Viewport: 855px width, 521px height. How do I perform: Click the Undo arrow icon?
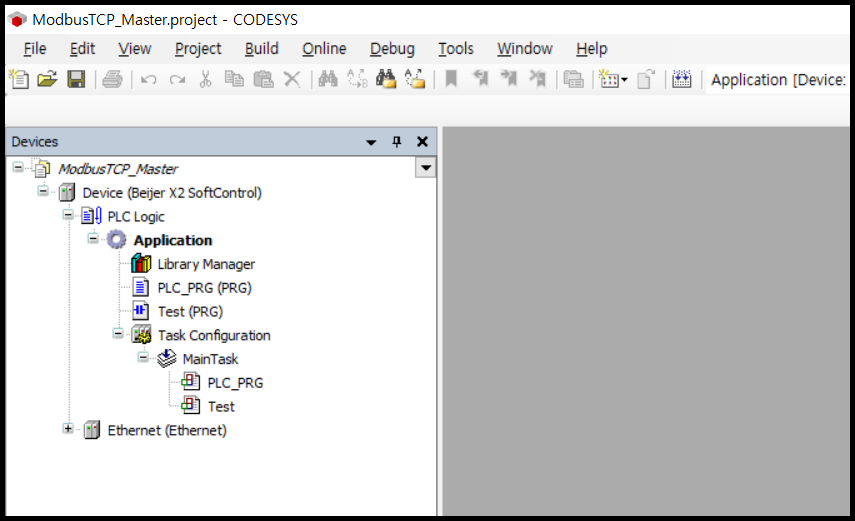(148, 80)
